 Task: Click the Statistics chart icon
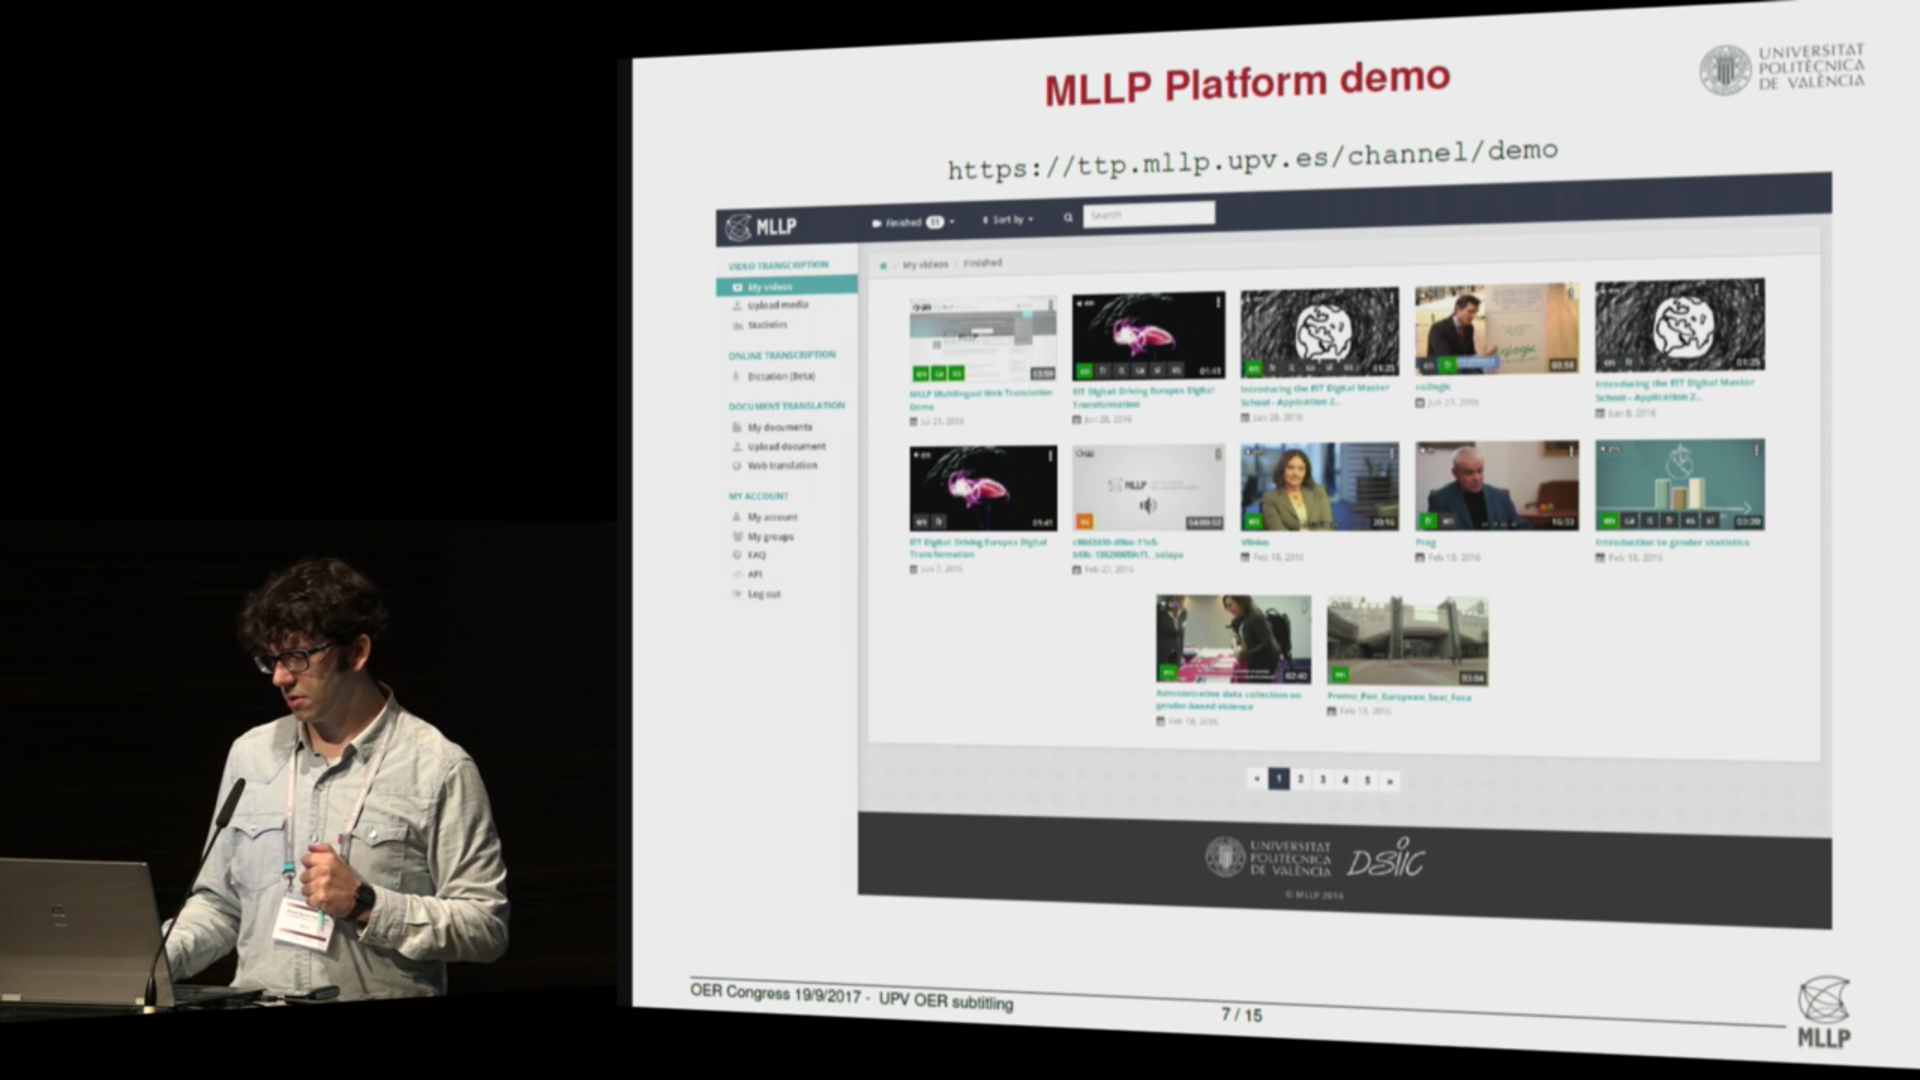737,326
